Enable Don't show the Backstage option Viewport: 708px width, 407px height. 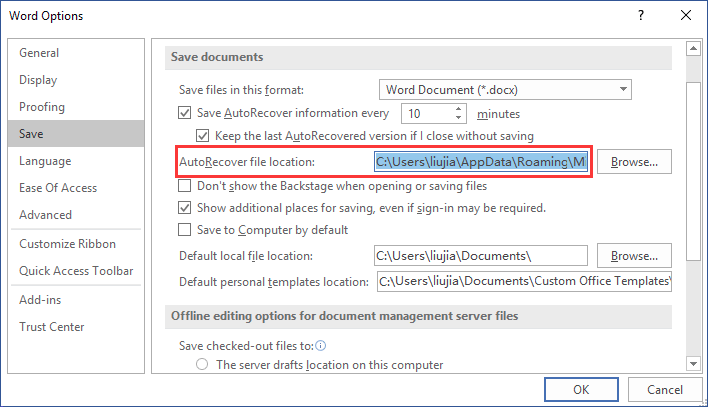pyautogui.click(x=184, y=186)
